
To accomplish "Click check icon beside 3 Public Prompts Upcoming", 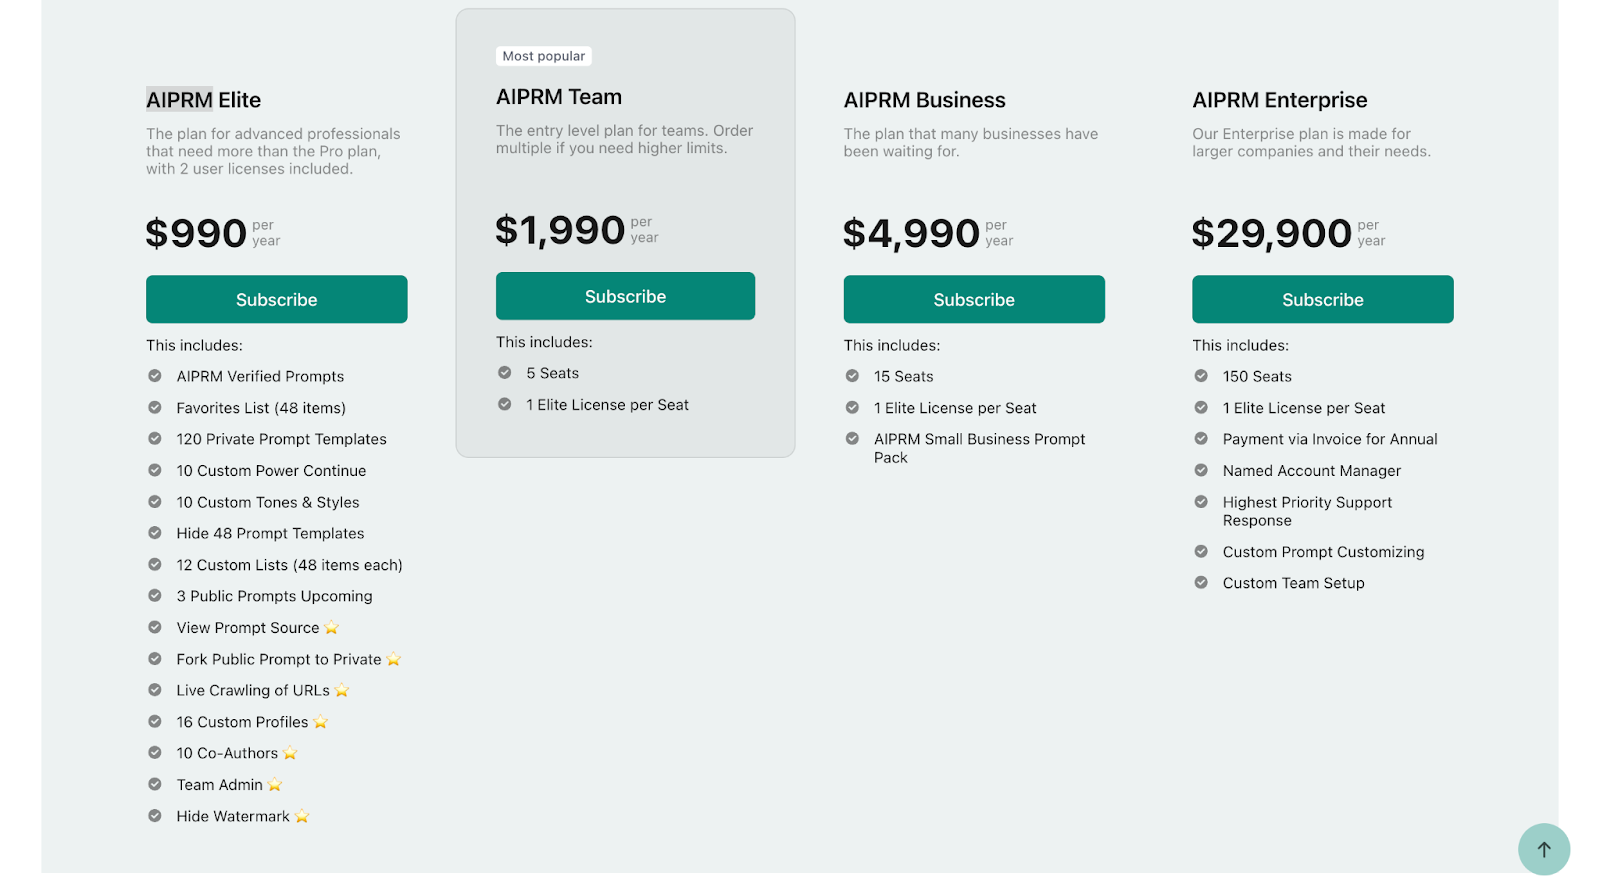I will [155, 596].
